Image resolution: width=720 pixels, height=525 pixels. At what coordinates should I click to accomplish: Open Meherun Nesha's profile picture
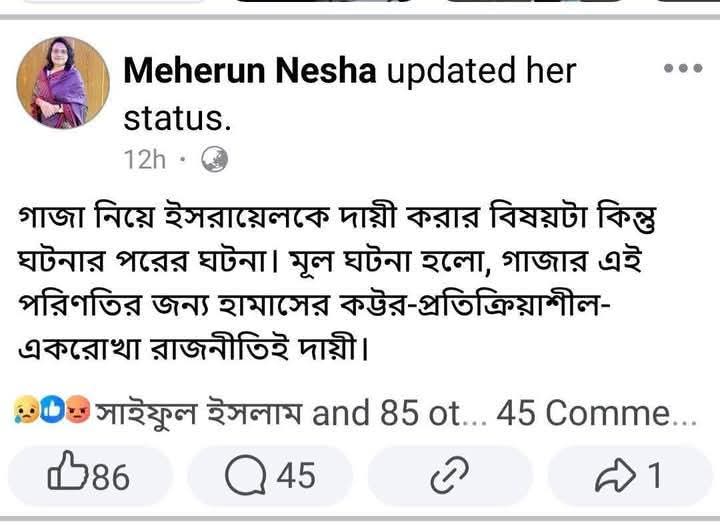[63, 82]
